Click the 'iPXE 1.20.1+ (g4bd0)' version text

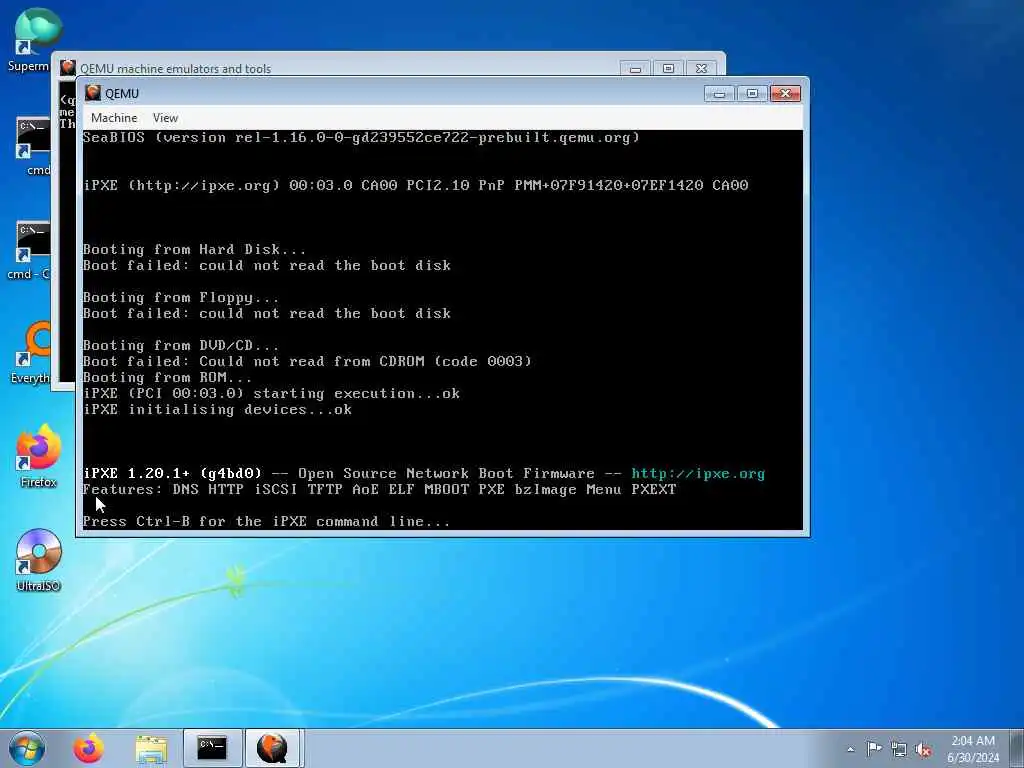tap(172, 473)
